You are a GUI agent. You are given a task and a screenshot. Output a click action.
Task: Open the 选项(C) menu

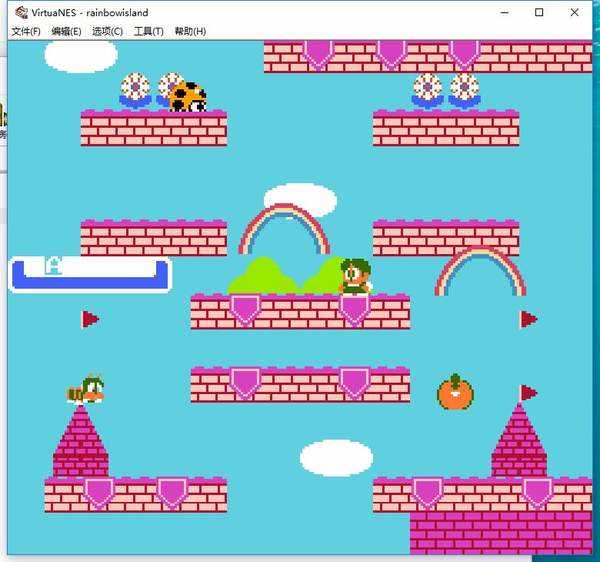pos(108,31)
